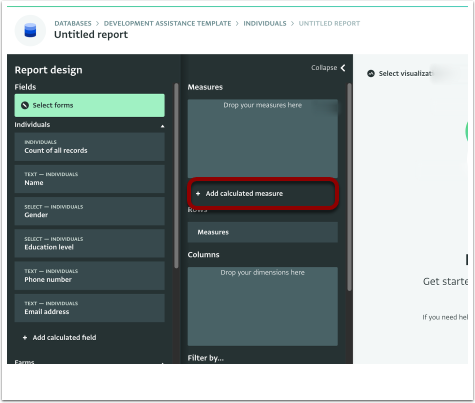
Task: Select the Gender field
Action: 89,211
